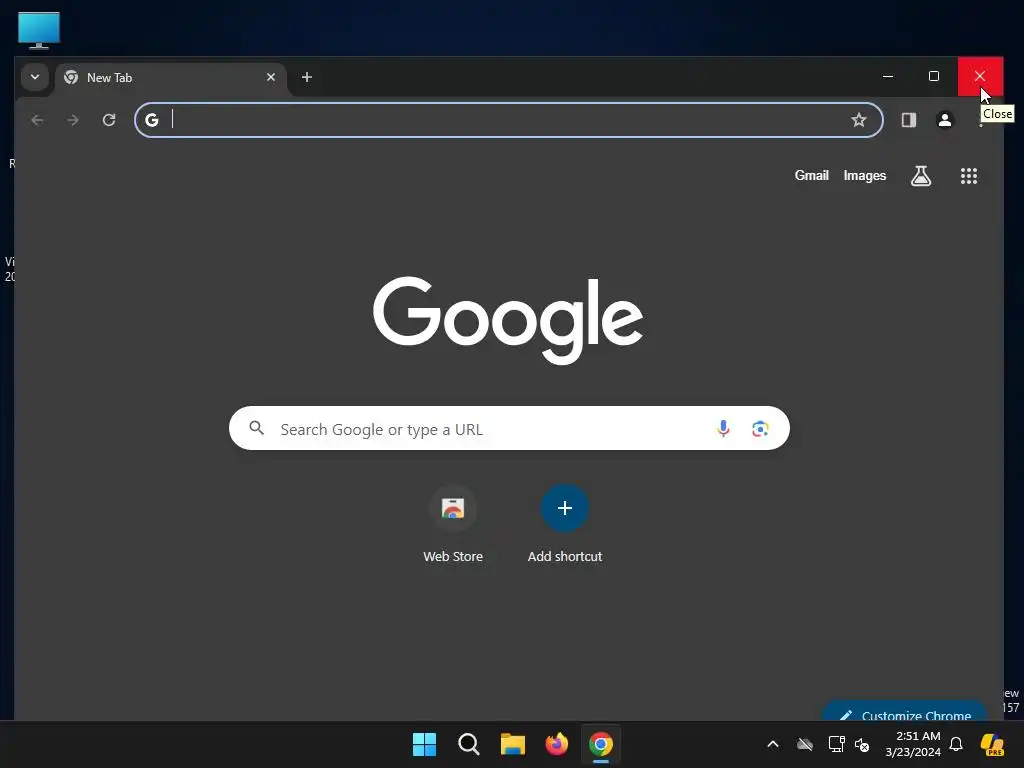Click the Search Google or type a URL box
1024x768 pixels.
(509, 428)
